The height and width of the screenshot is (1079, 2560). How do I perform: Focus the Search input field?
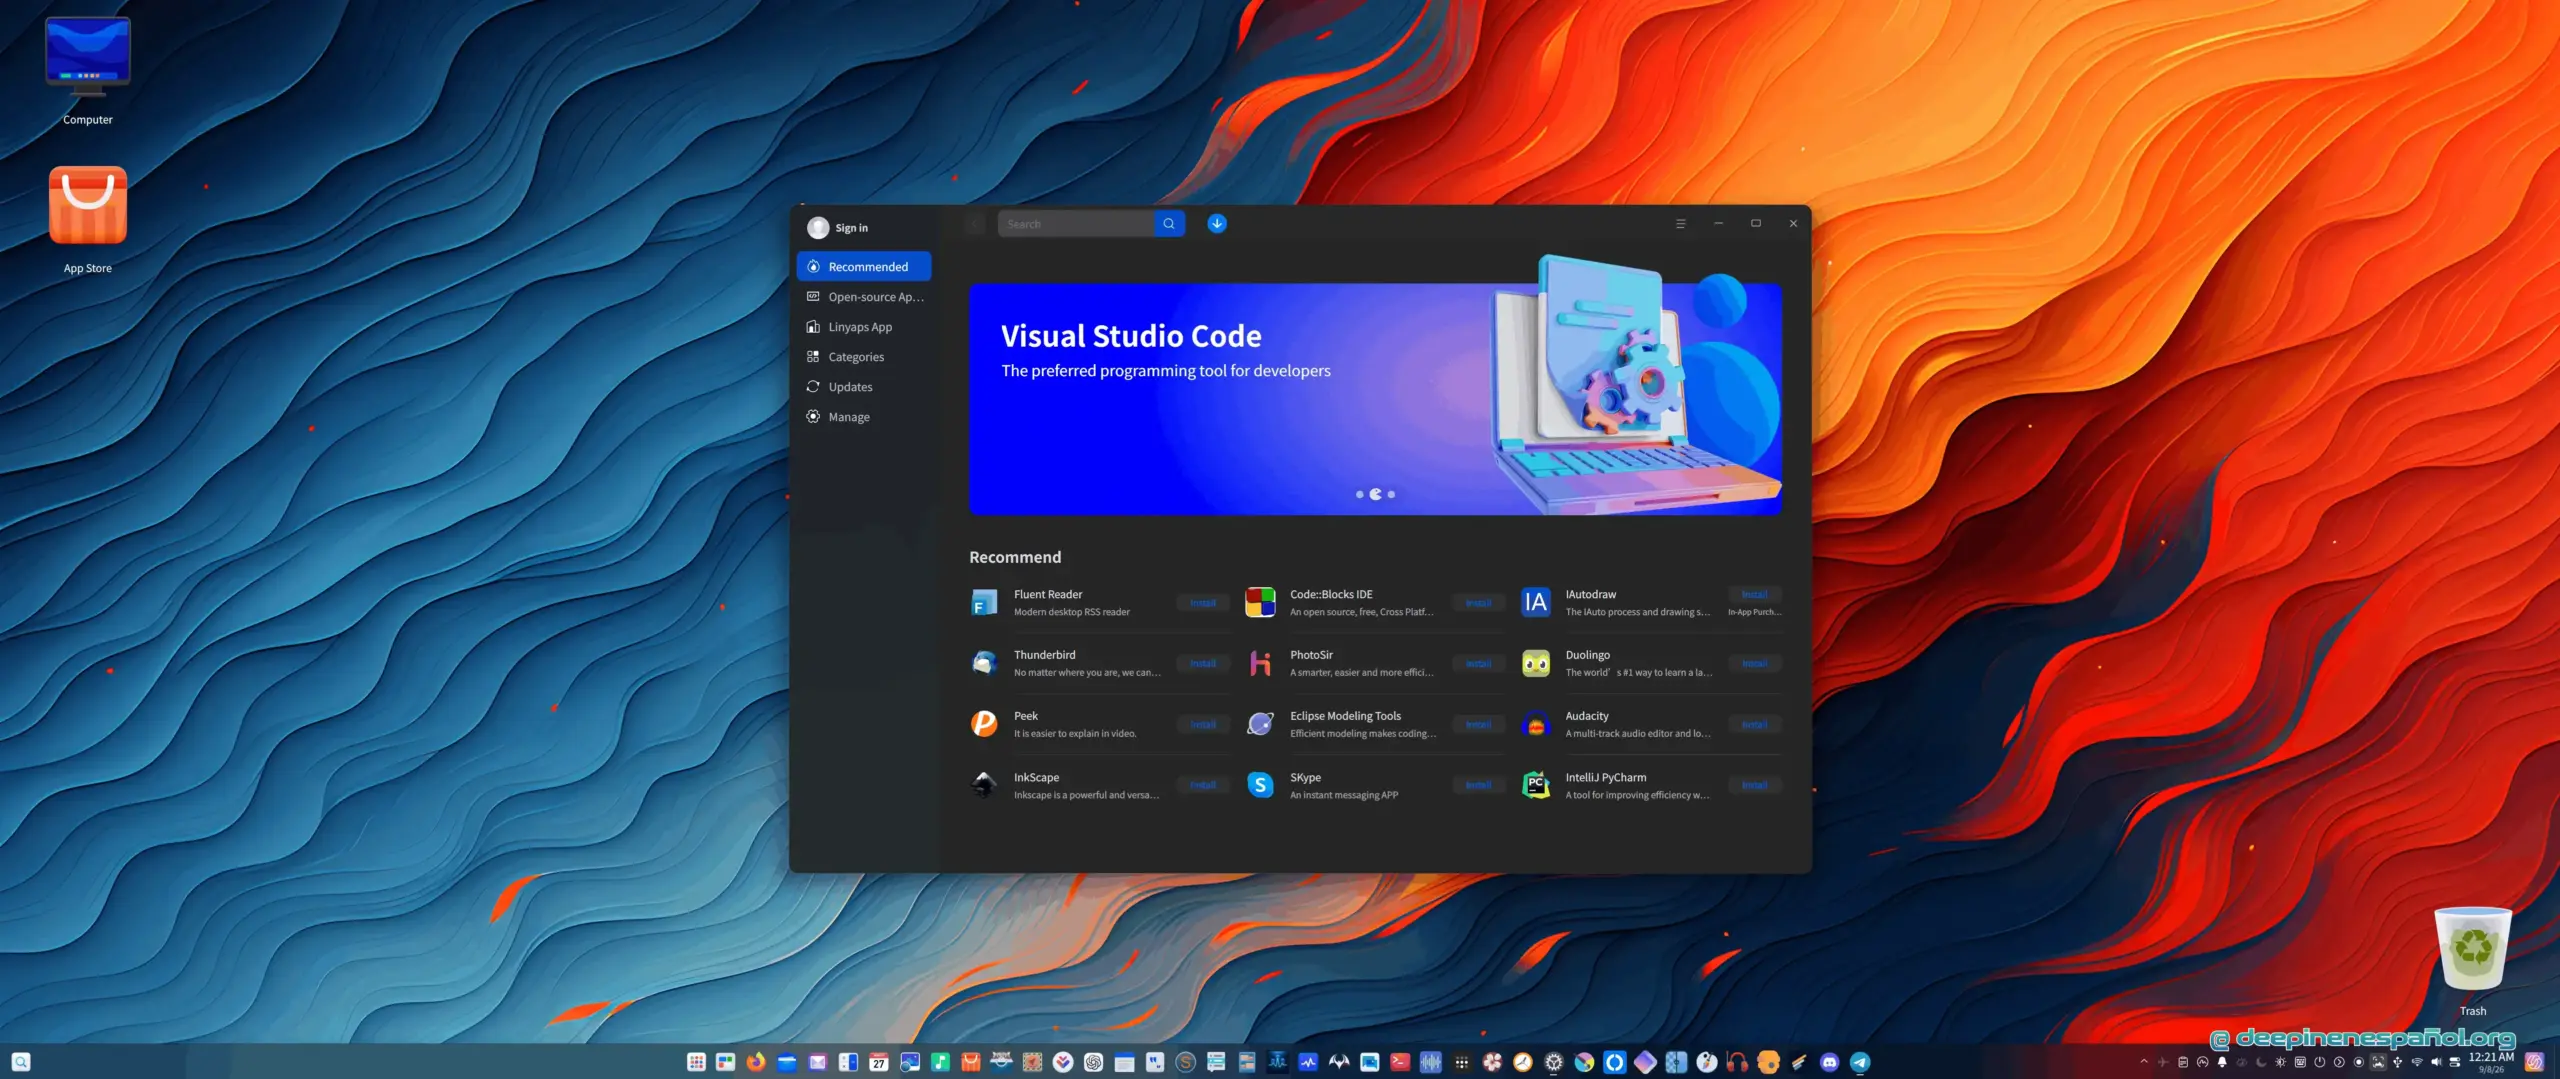[1076, 223]
